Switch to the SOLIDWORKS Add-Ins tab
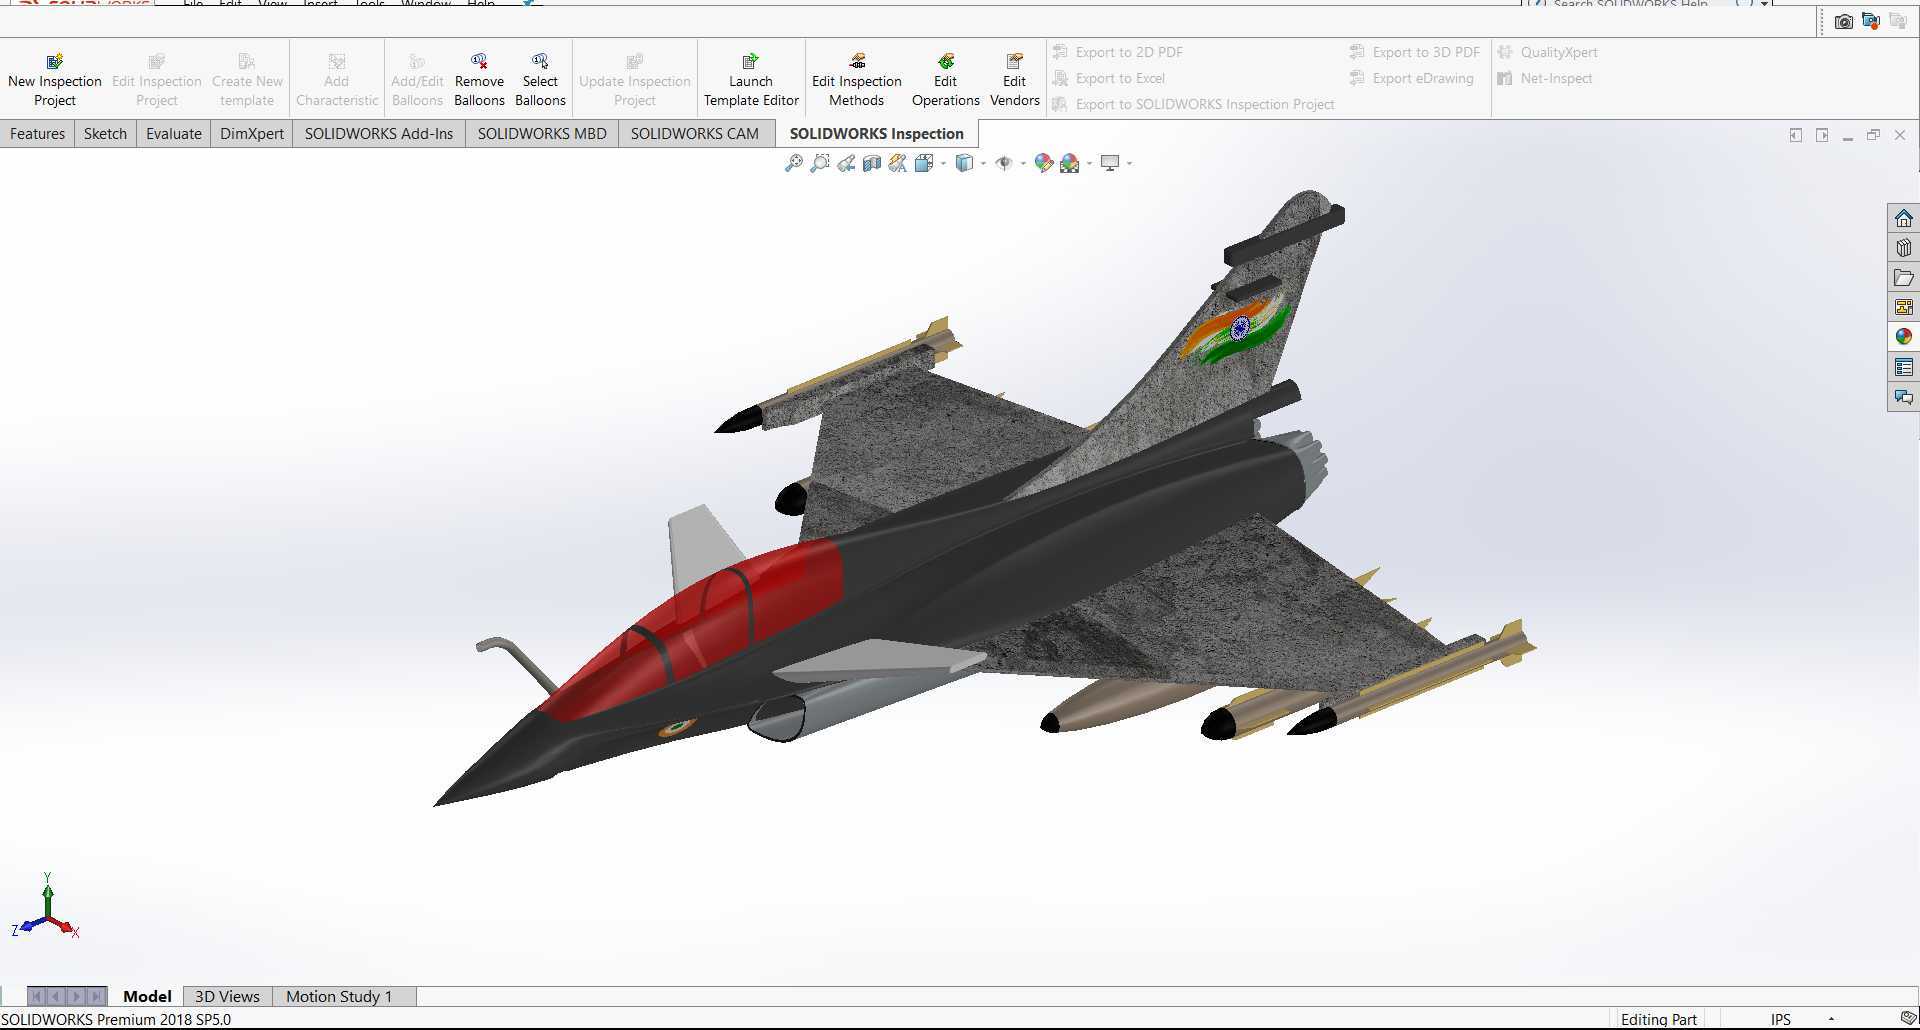Viewport: 1920px width, 1030px height. click(379, 134)
